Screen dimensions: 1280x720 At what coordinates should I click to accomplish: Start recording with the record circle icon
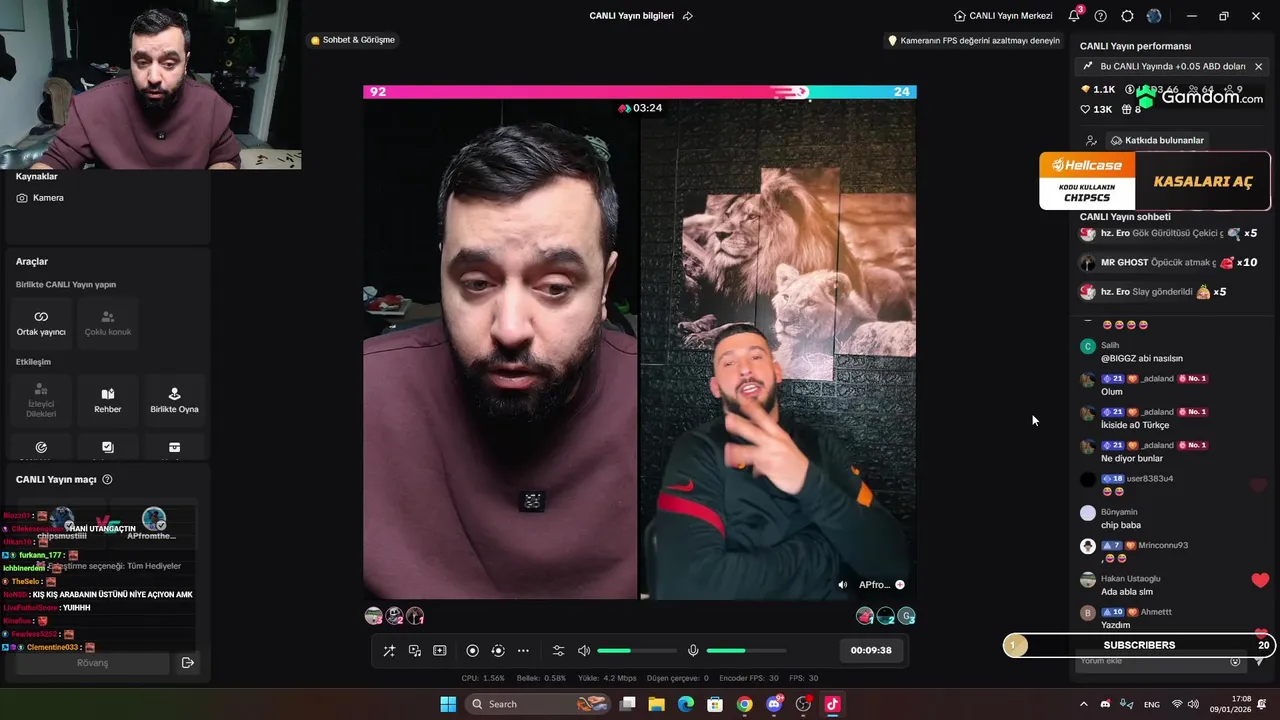tap(473, 651)
